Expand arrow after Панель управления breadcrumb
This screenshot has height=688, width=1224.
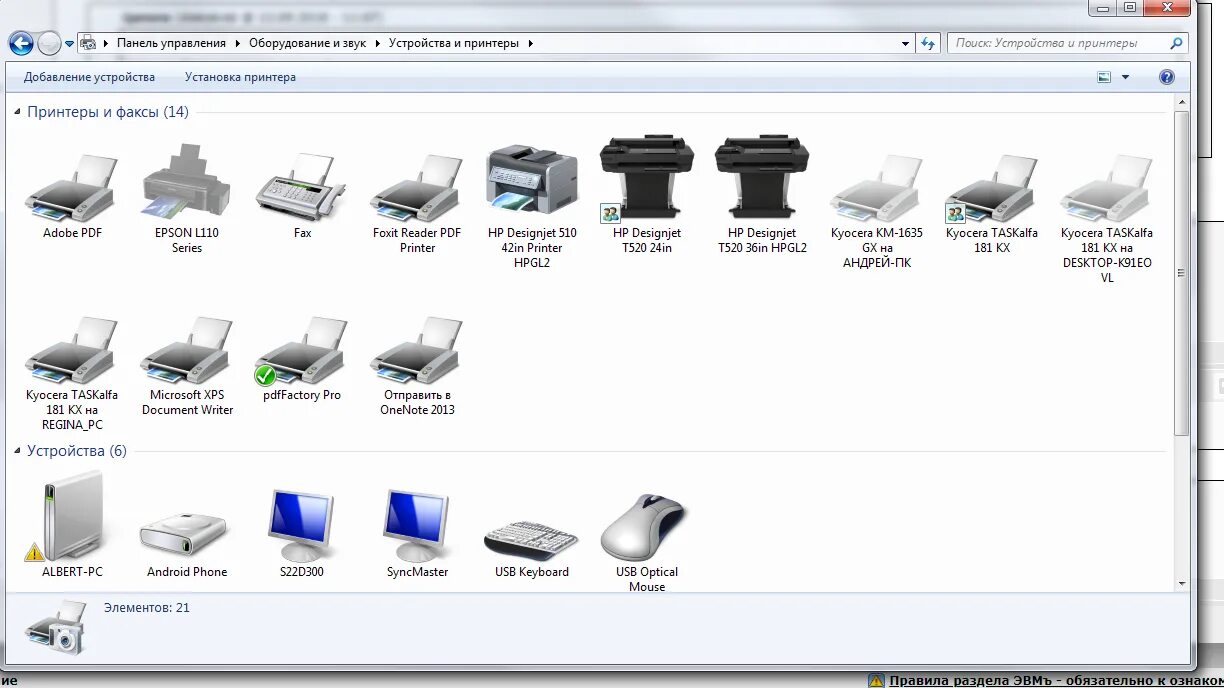click(238, 43)
